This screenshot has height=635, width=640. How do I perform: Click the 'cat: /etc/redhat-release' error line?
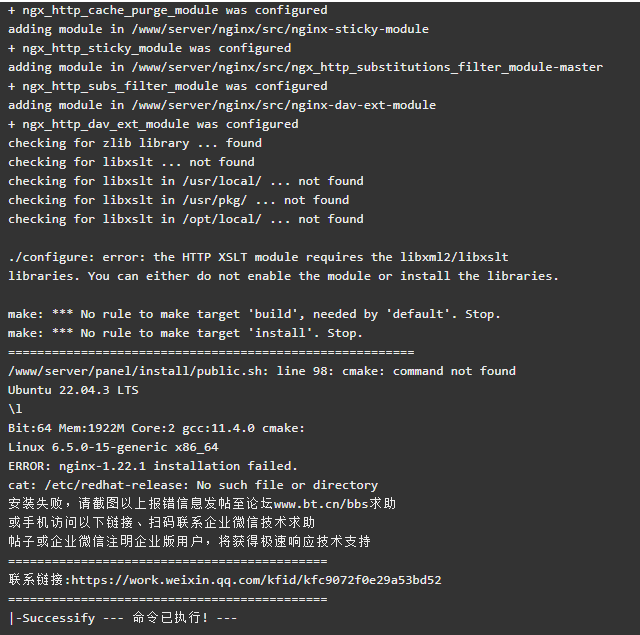(193, 485)
